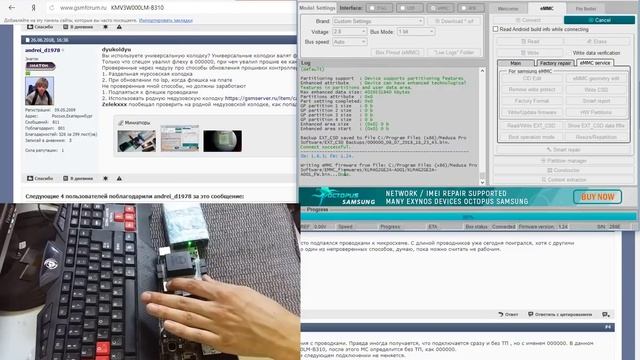Screen dimensions: 640x360
Task: Select the last Interface radio option
Action: [471, 8]
